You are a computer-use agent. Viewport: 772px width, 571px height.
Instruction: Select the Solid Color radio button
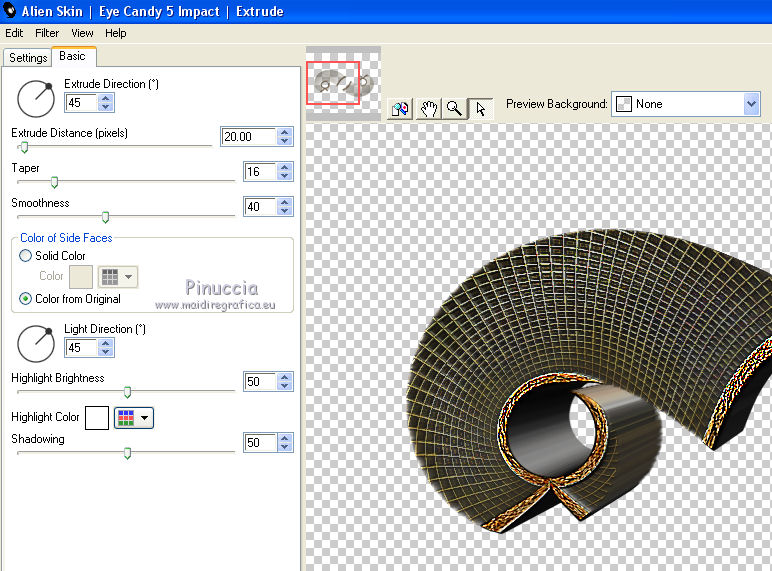pyautogui.click(x=25, y=256)
